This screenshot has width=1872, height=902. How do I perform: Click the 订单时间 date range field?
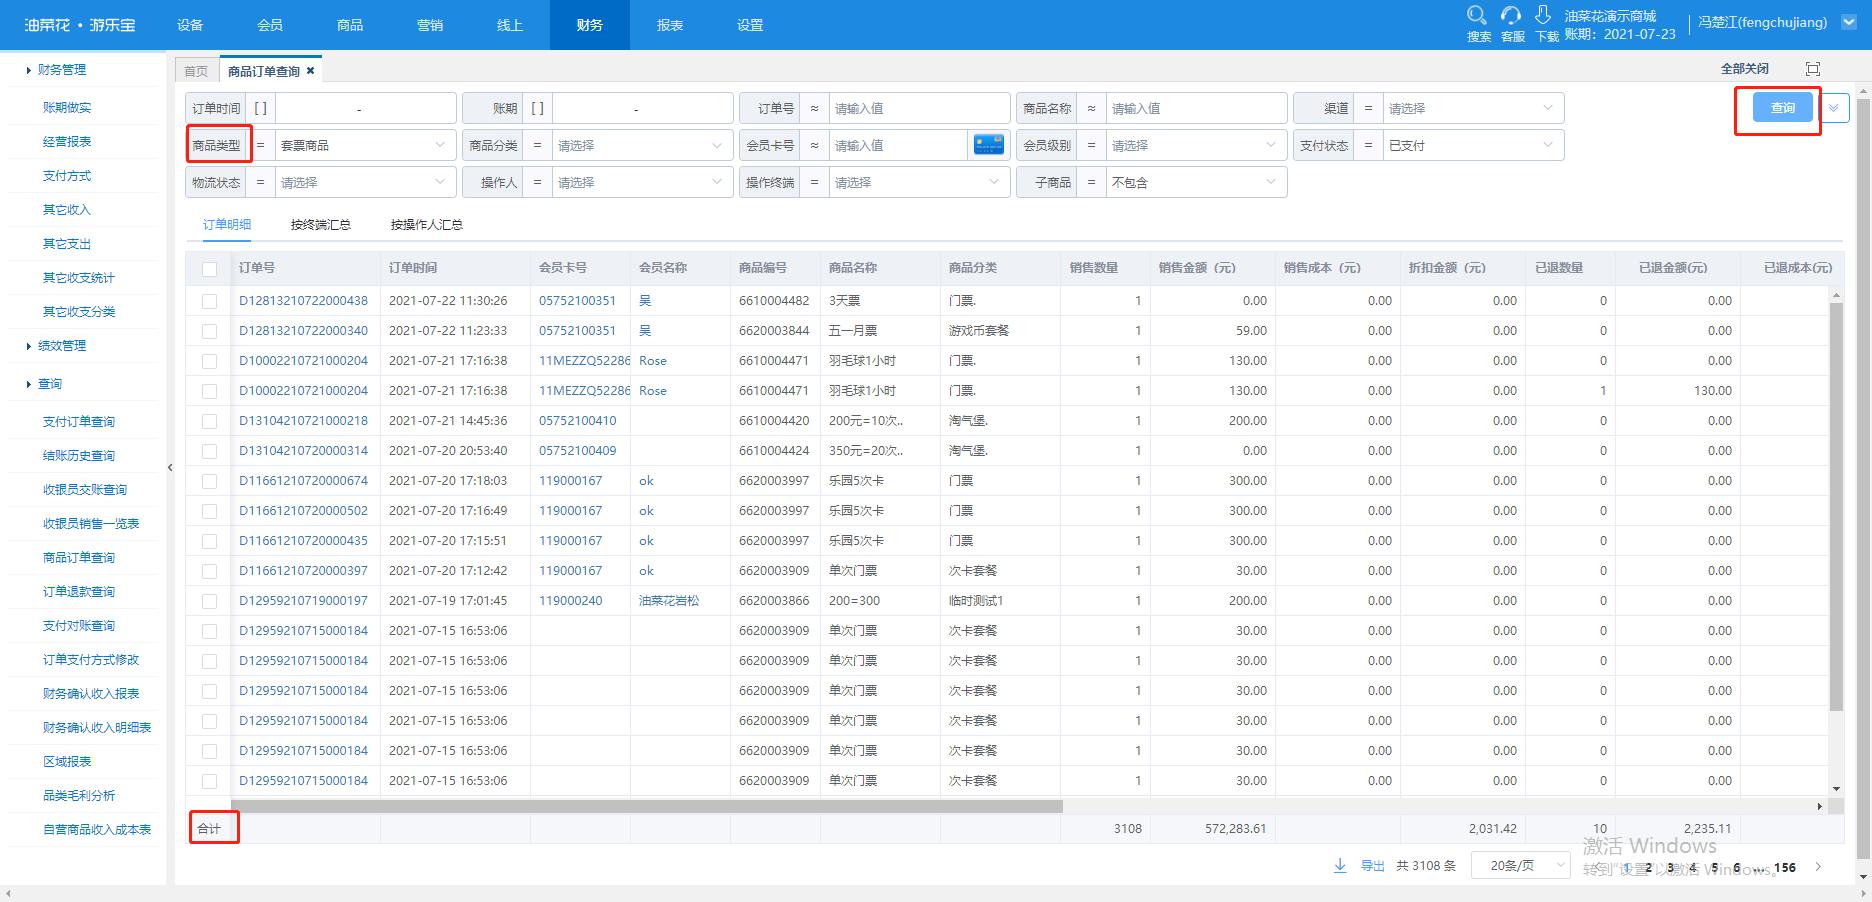(365, 108)
